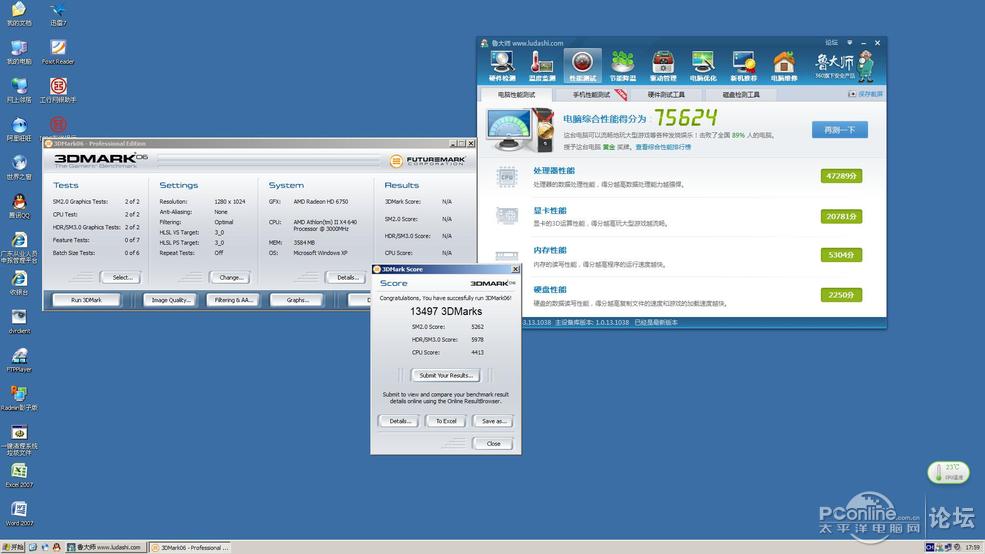This screenshot has width=985, height=554.
Task: Click the 2250分 disk score badge
Action: pyautogui.click(x=841, y=295)
